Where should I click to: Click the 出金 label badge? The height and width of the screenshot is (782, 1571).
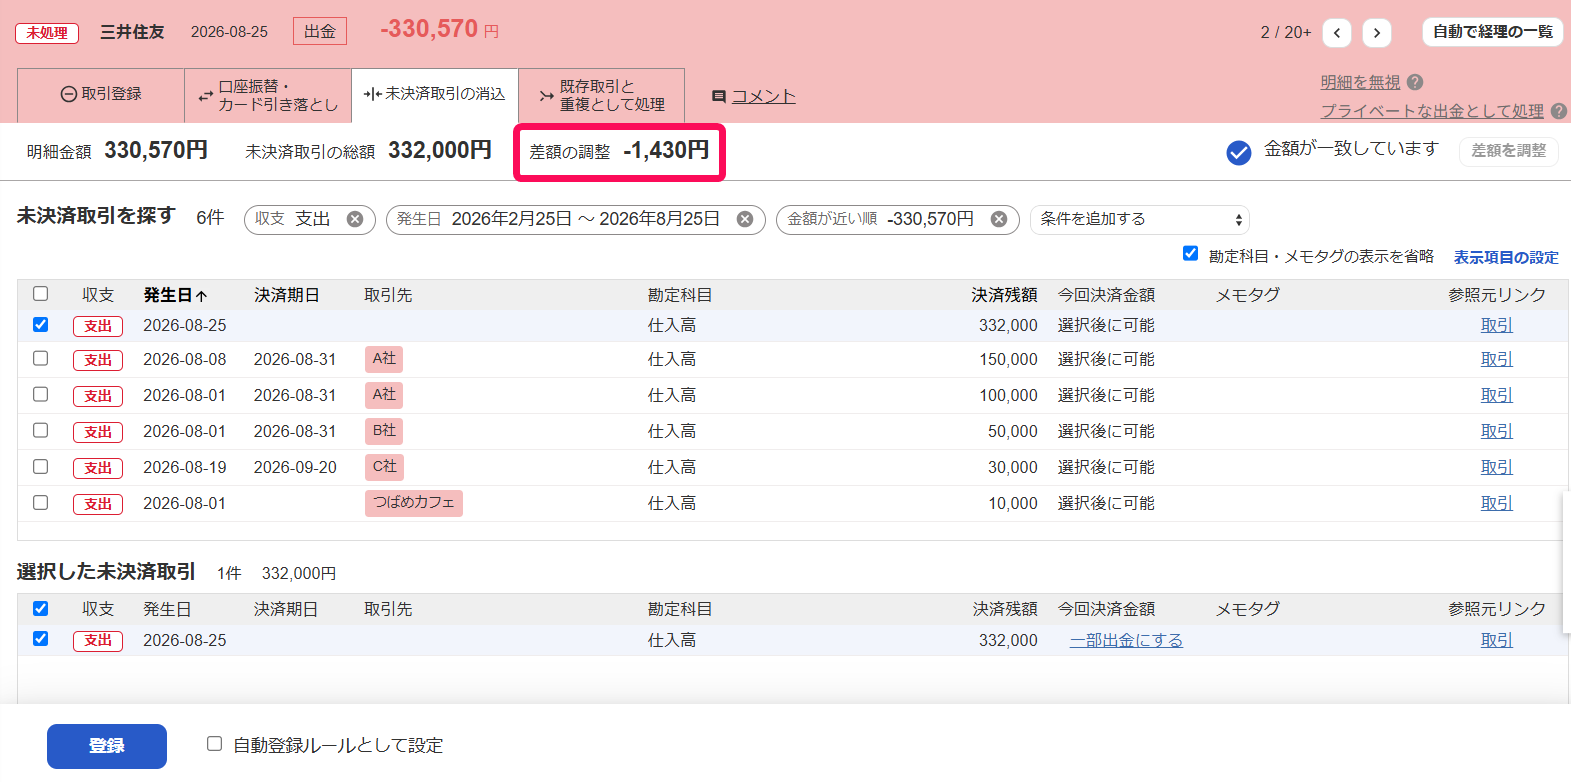pos(320,31)
